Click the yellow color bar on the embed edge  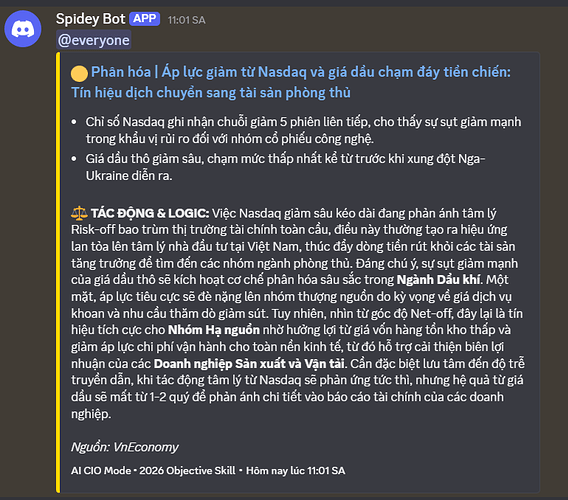pyautogui.click(x=58, y=272)
